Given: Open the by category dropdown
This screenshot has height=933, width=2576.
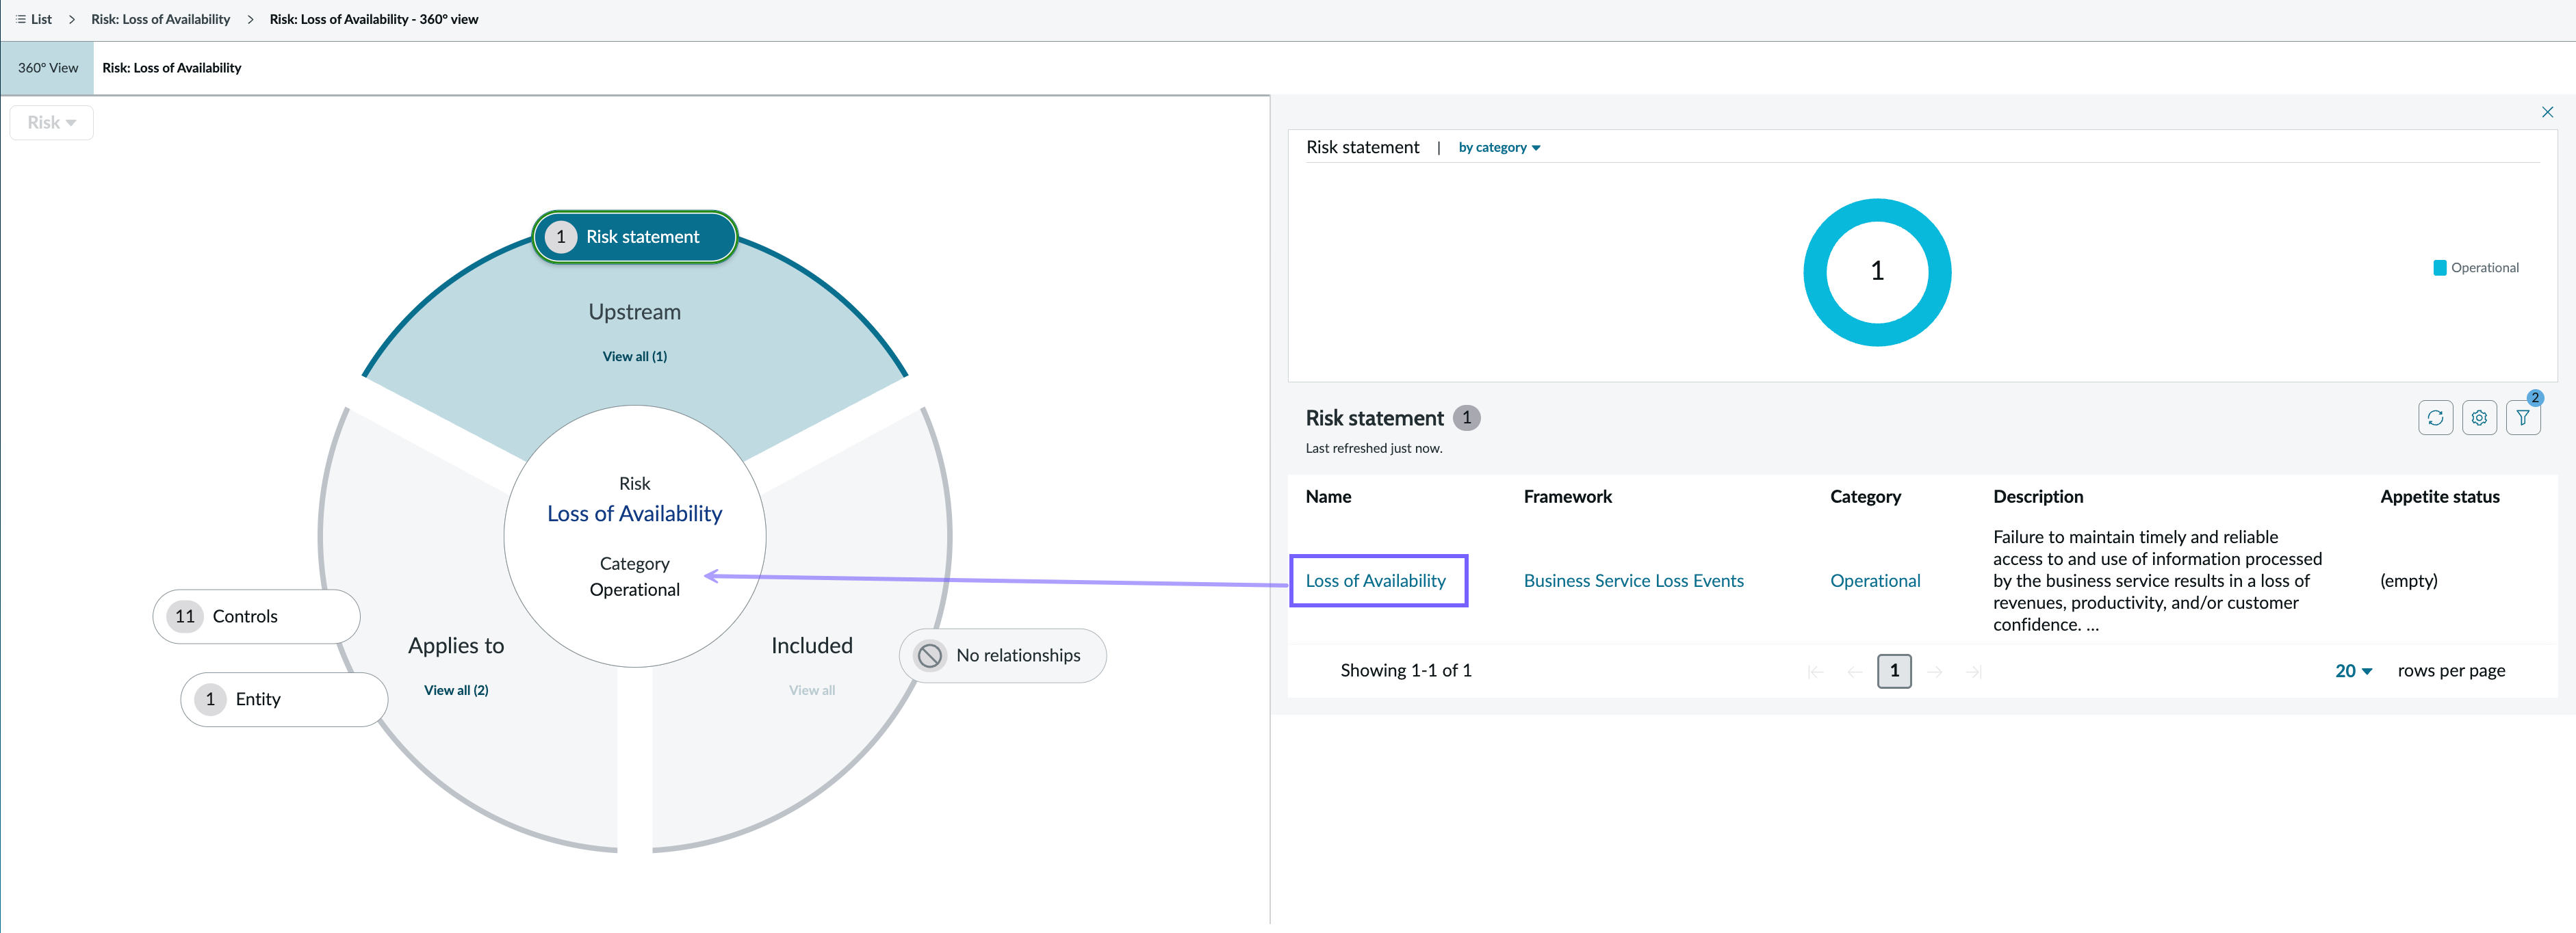Looking at the screenshot, I should click(x=1499, y=148).
